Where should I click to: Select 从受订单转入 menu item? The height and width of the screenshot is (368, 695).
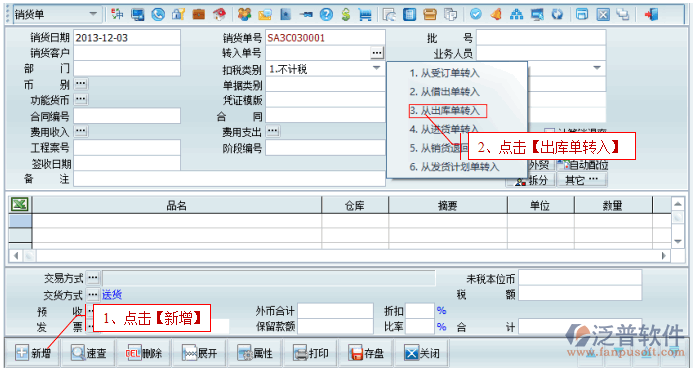[x=445, y=73]
